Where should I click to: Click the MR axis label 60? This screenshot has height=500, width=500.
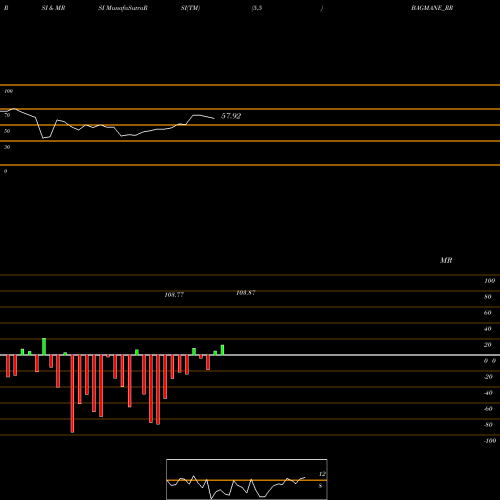point(488,313)
